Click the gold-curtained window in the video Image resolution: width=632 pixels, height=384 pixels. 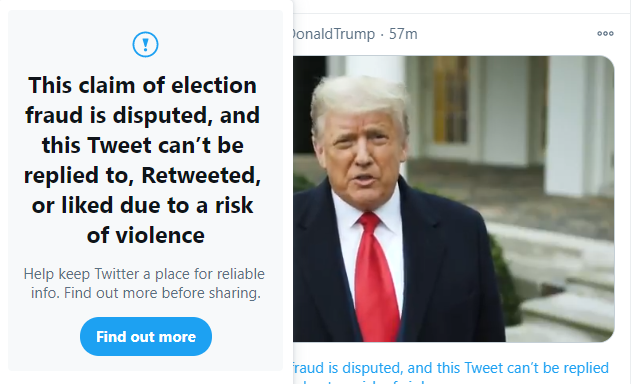451,100
